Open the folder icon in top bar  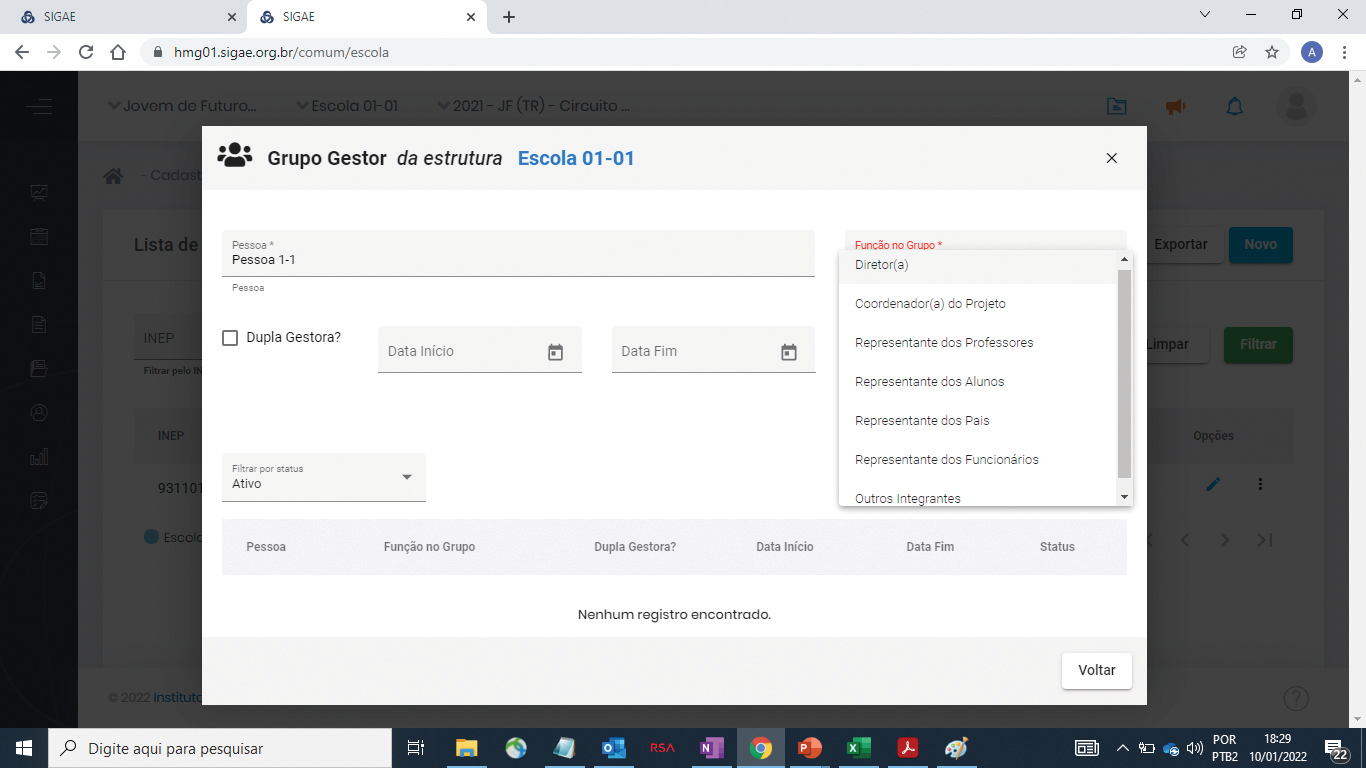click(x=1116, y=106)
